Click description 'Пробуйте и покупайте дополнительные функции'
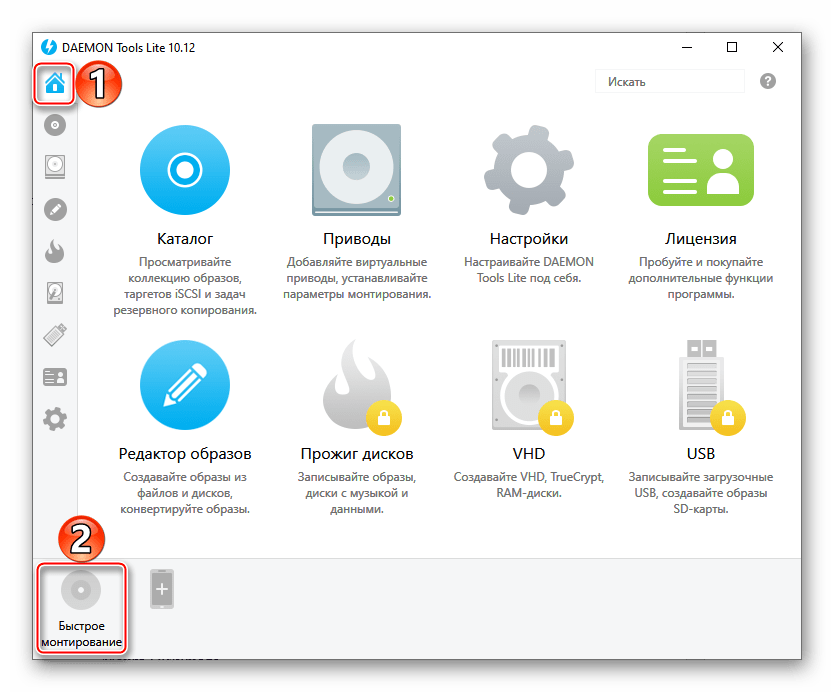The width and height of the screenshot is (834, 692). click(x=700, y=278)
